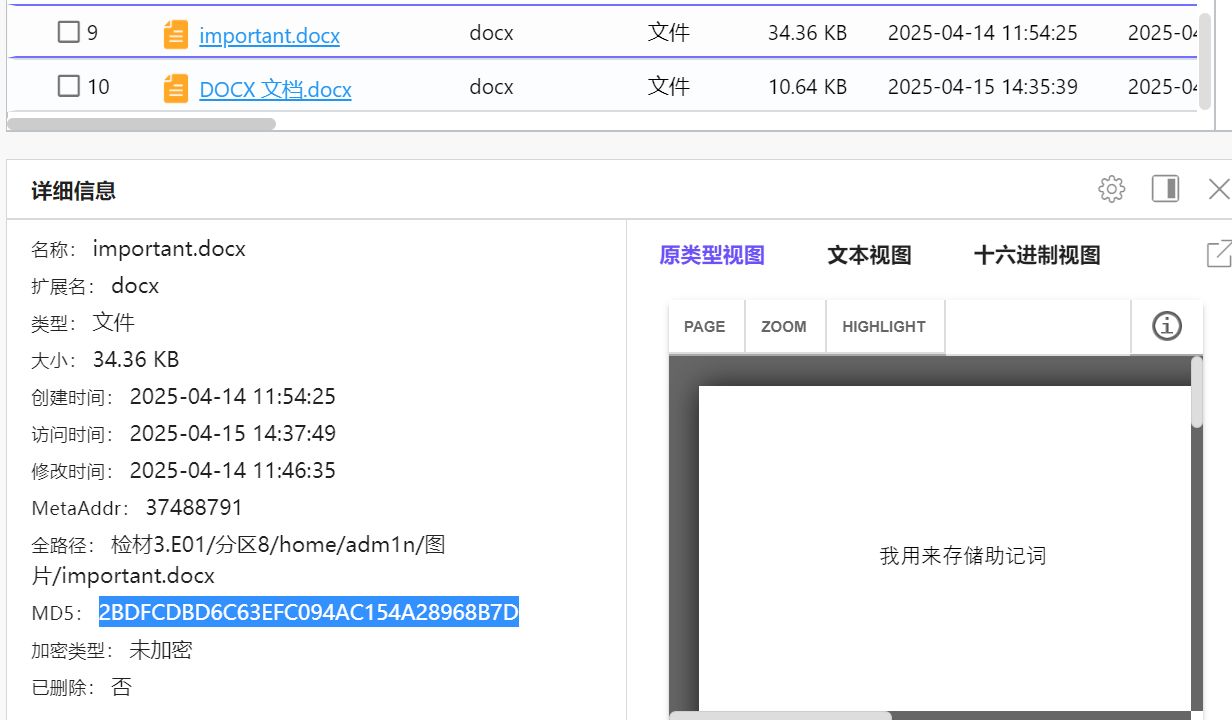Image resolution: width=1232 pixels, height=720 pixels.
Task: Open the ZOOM control in the viewer
Action: 784,326
